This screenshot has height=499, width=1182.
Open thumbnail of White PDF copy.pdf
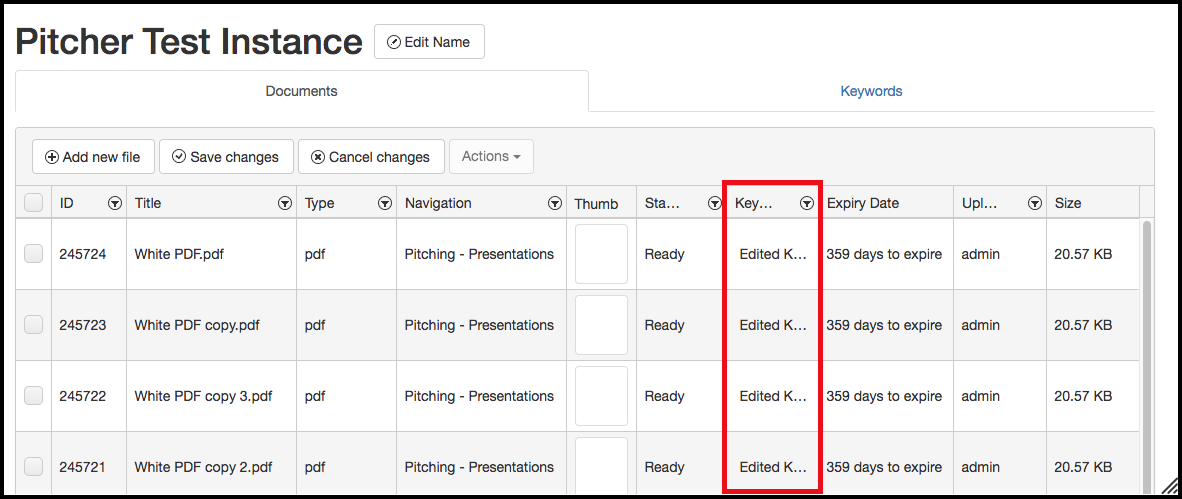(x=601, y=325)
